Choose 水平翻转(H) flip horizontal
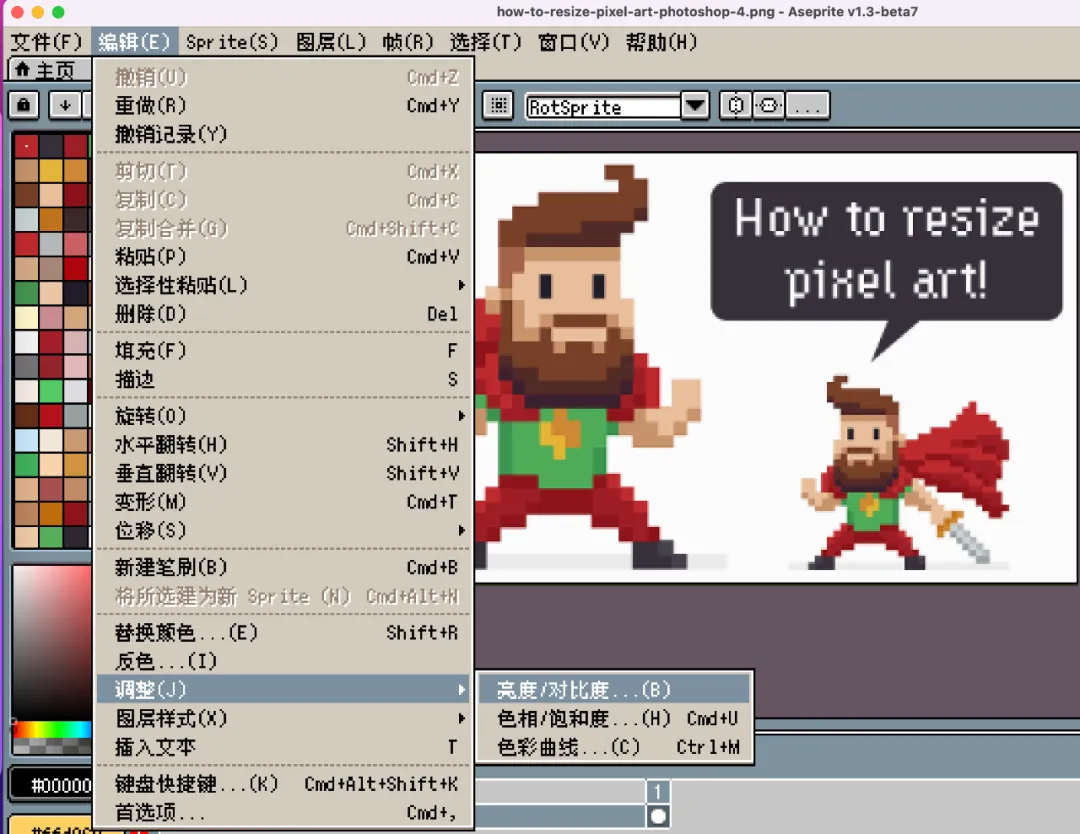The image size is (1080, 834). (283, 445)
